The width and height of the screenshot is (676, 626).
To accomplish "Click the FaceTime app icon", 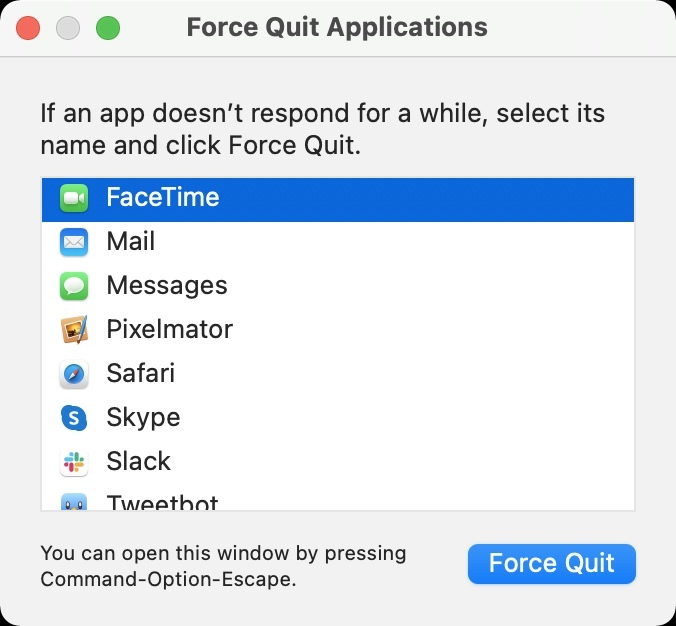I will (x=75, y=198).
